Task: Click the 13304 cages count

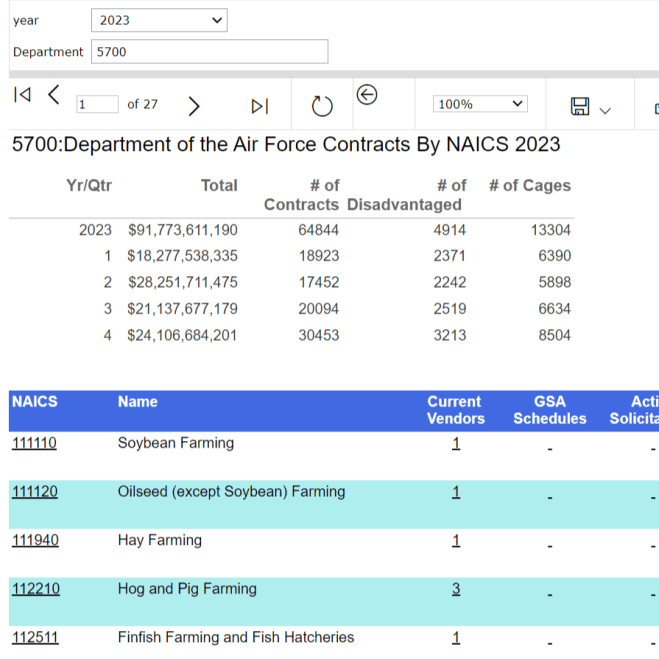Action: 551,230
